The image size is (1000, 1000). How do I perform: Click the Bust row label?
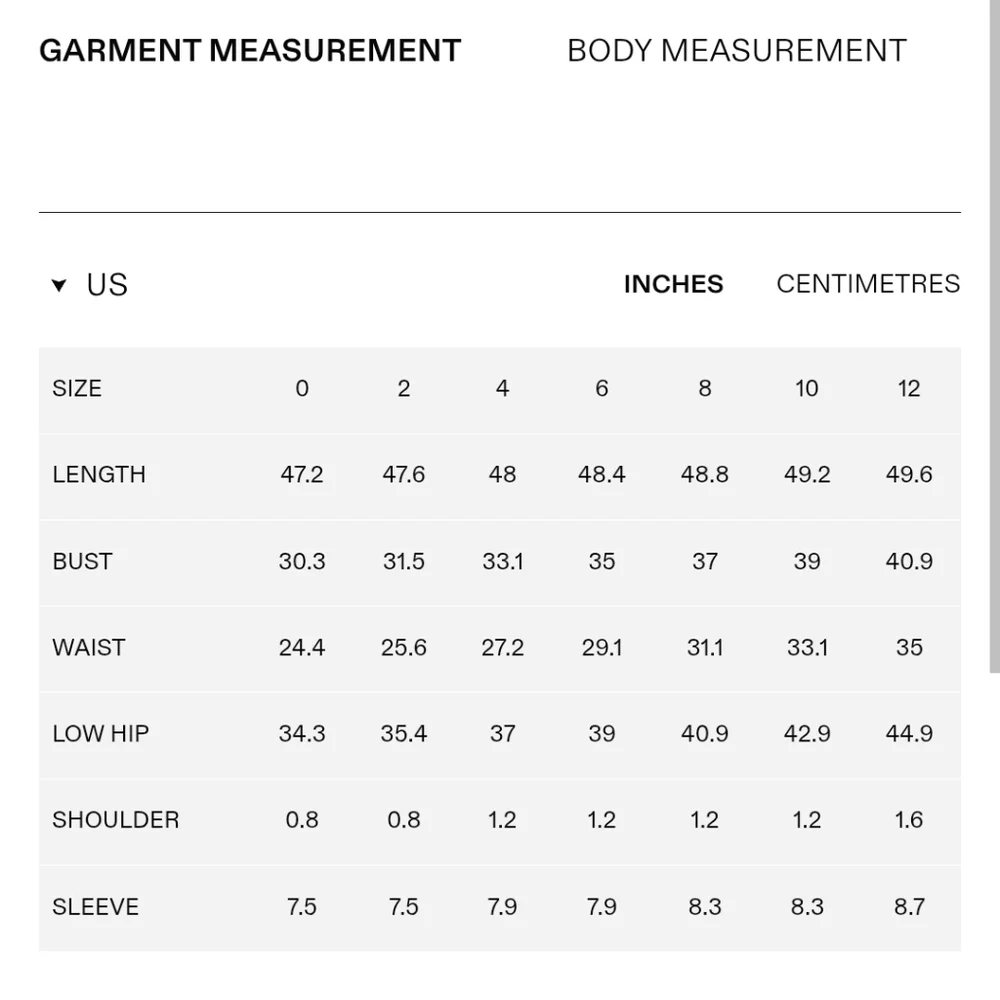[x=82, y=562]
